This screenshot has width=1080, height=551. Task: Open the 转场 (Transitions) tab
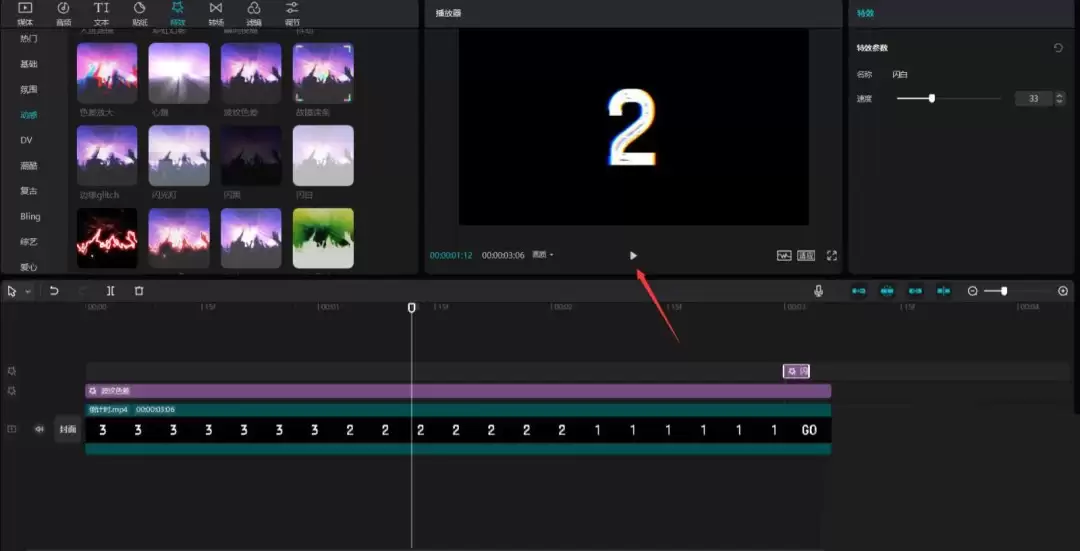[216, 13]
